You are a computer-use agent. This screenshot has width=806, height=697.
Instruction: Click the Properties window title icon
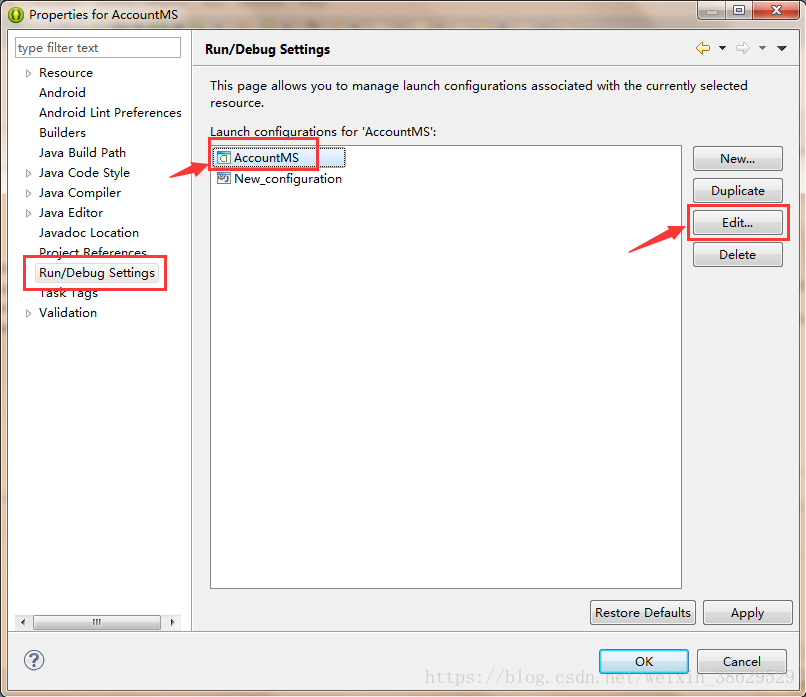[x=16, y=15]
